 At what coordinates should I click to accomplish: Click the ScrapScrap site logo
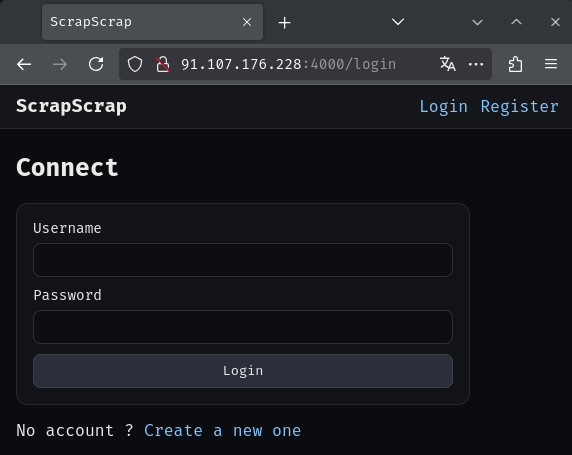coord(71,106)
